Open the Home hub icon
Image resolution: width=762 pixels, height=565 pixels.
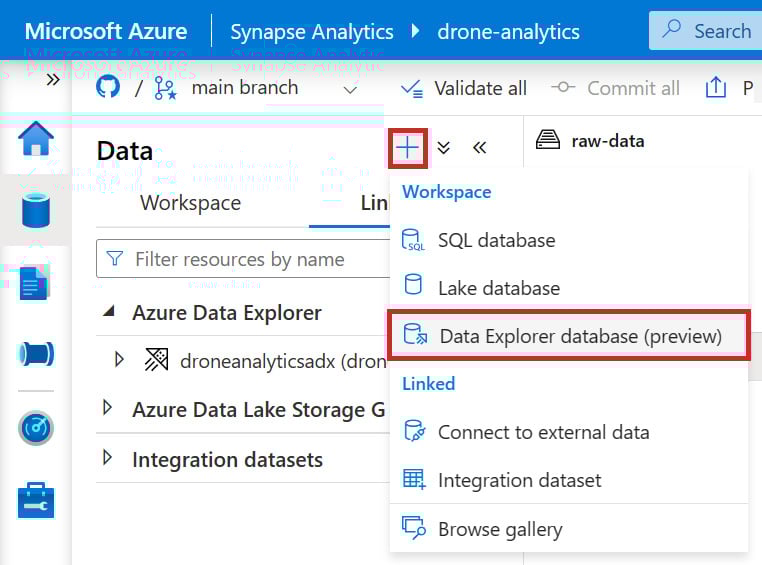pyautogui.click(x=35, y=138)
